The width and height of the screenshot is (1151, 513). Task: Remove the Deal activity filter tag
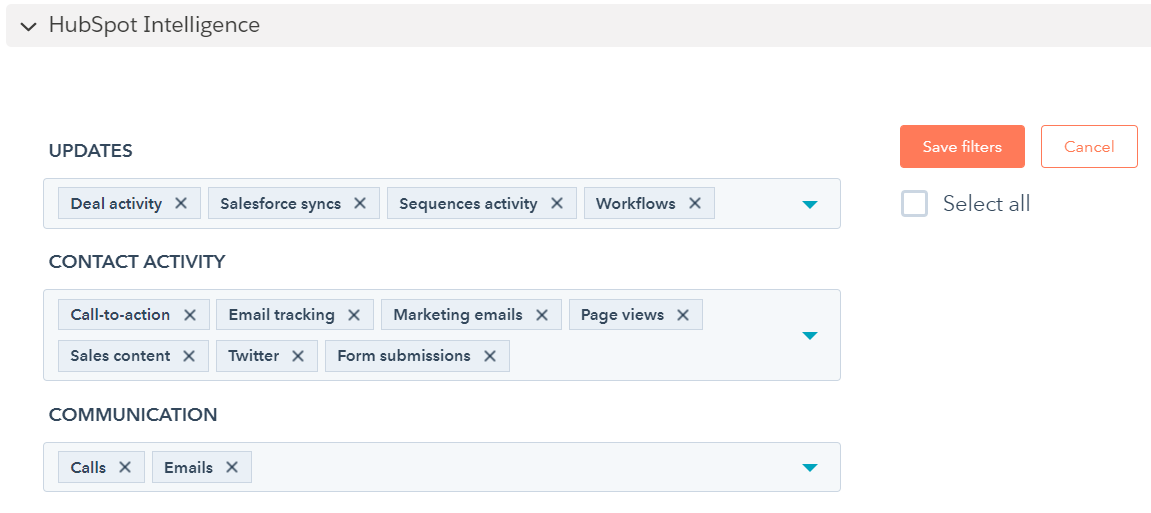[x=181, y=203]
